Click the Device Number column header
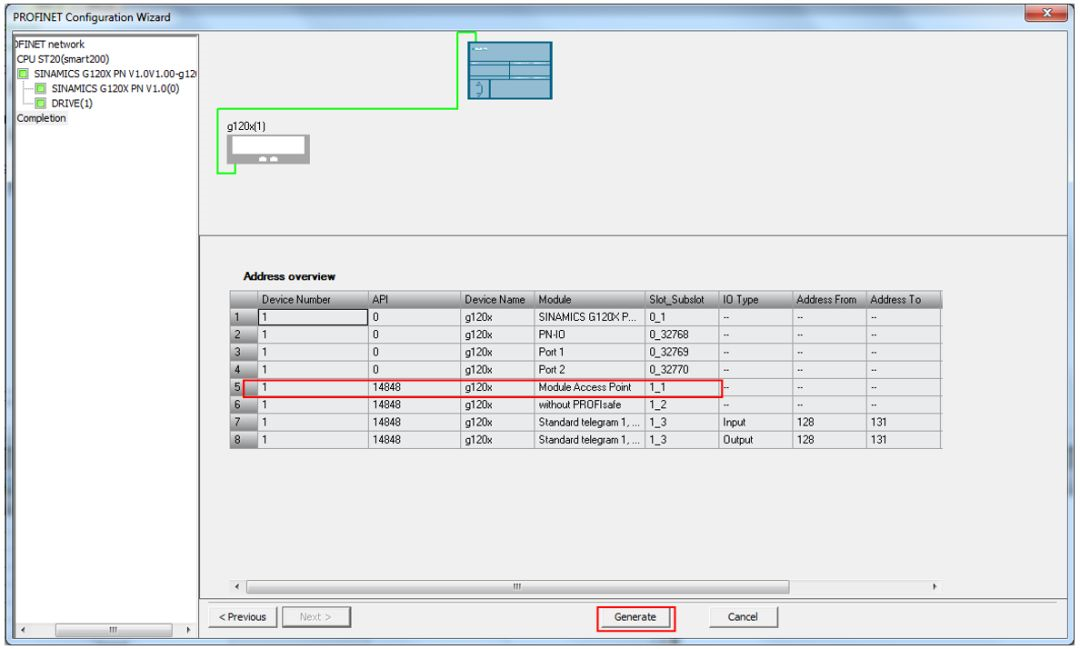The width and height of the screenshot is (1080, 649). point(313,300)
